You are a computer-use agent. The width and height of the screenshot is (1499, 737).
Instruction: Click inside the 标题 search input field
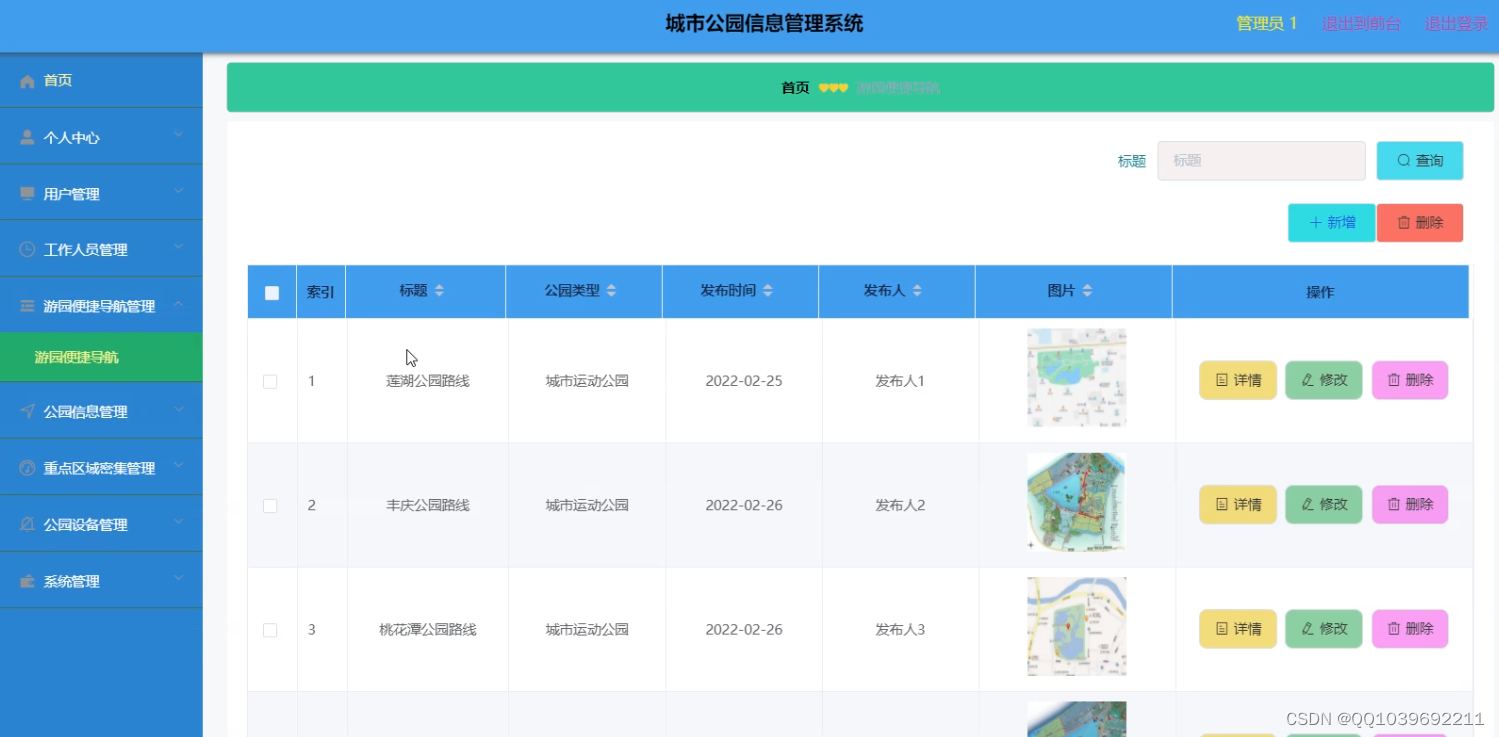[1260, 160]
